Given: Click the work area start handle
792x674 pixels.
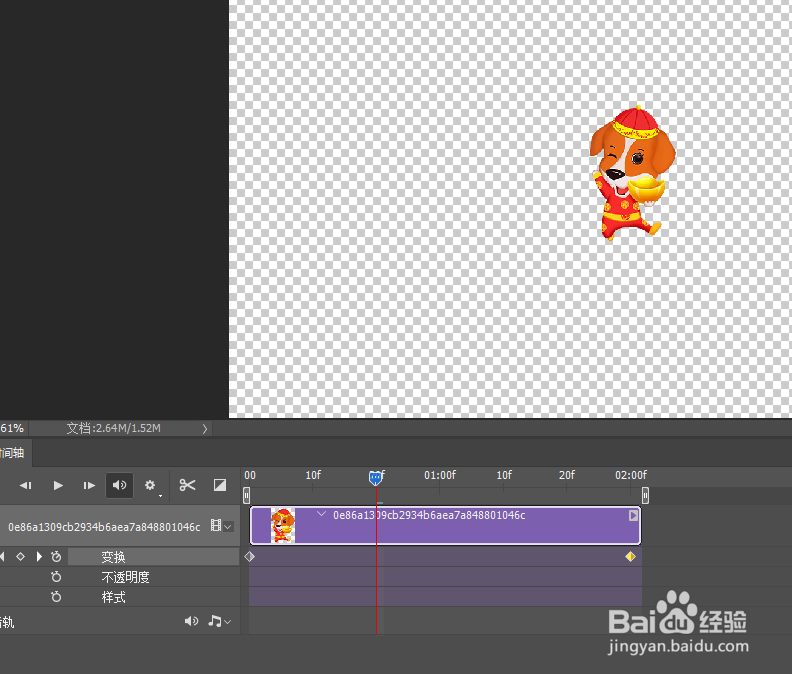Looking at the screenshot, I should pos(246,495).
